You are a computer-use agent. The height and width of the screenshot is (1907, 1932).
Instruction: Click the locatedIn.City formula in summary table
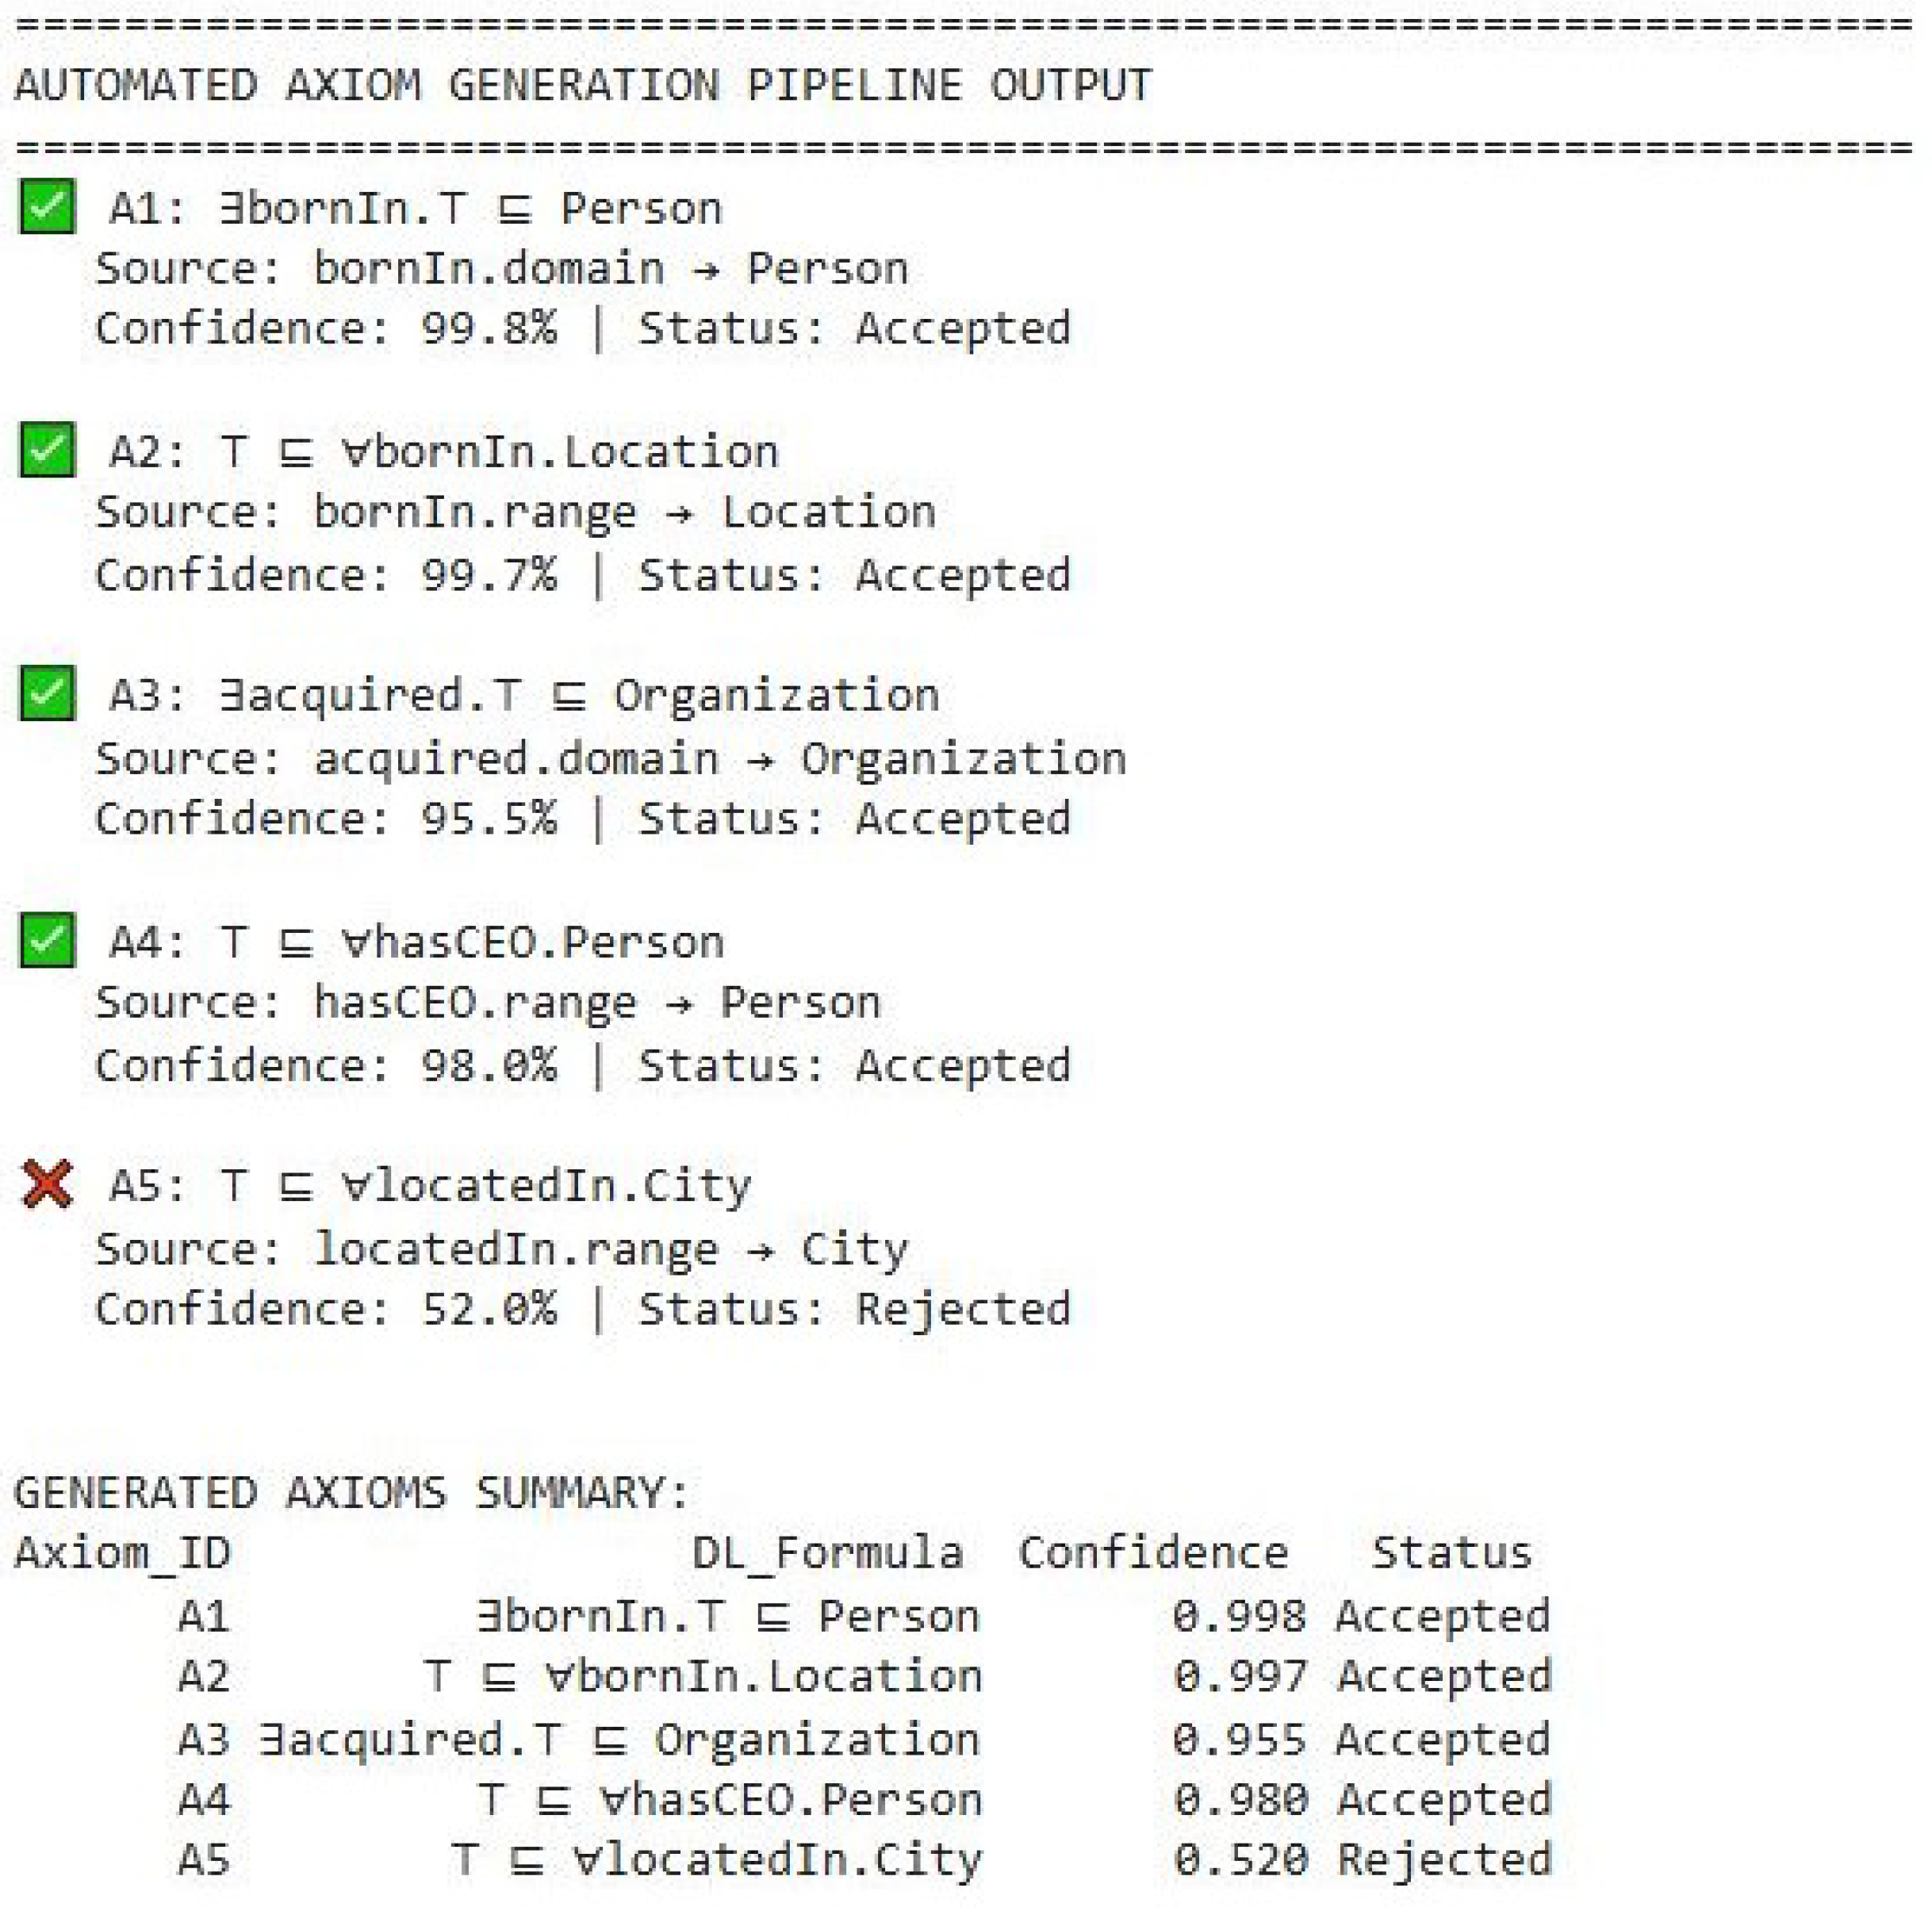716,1860
